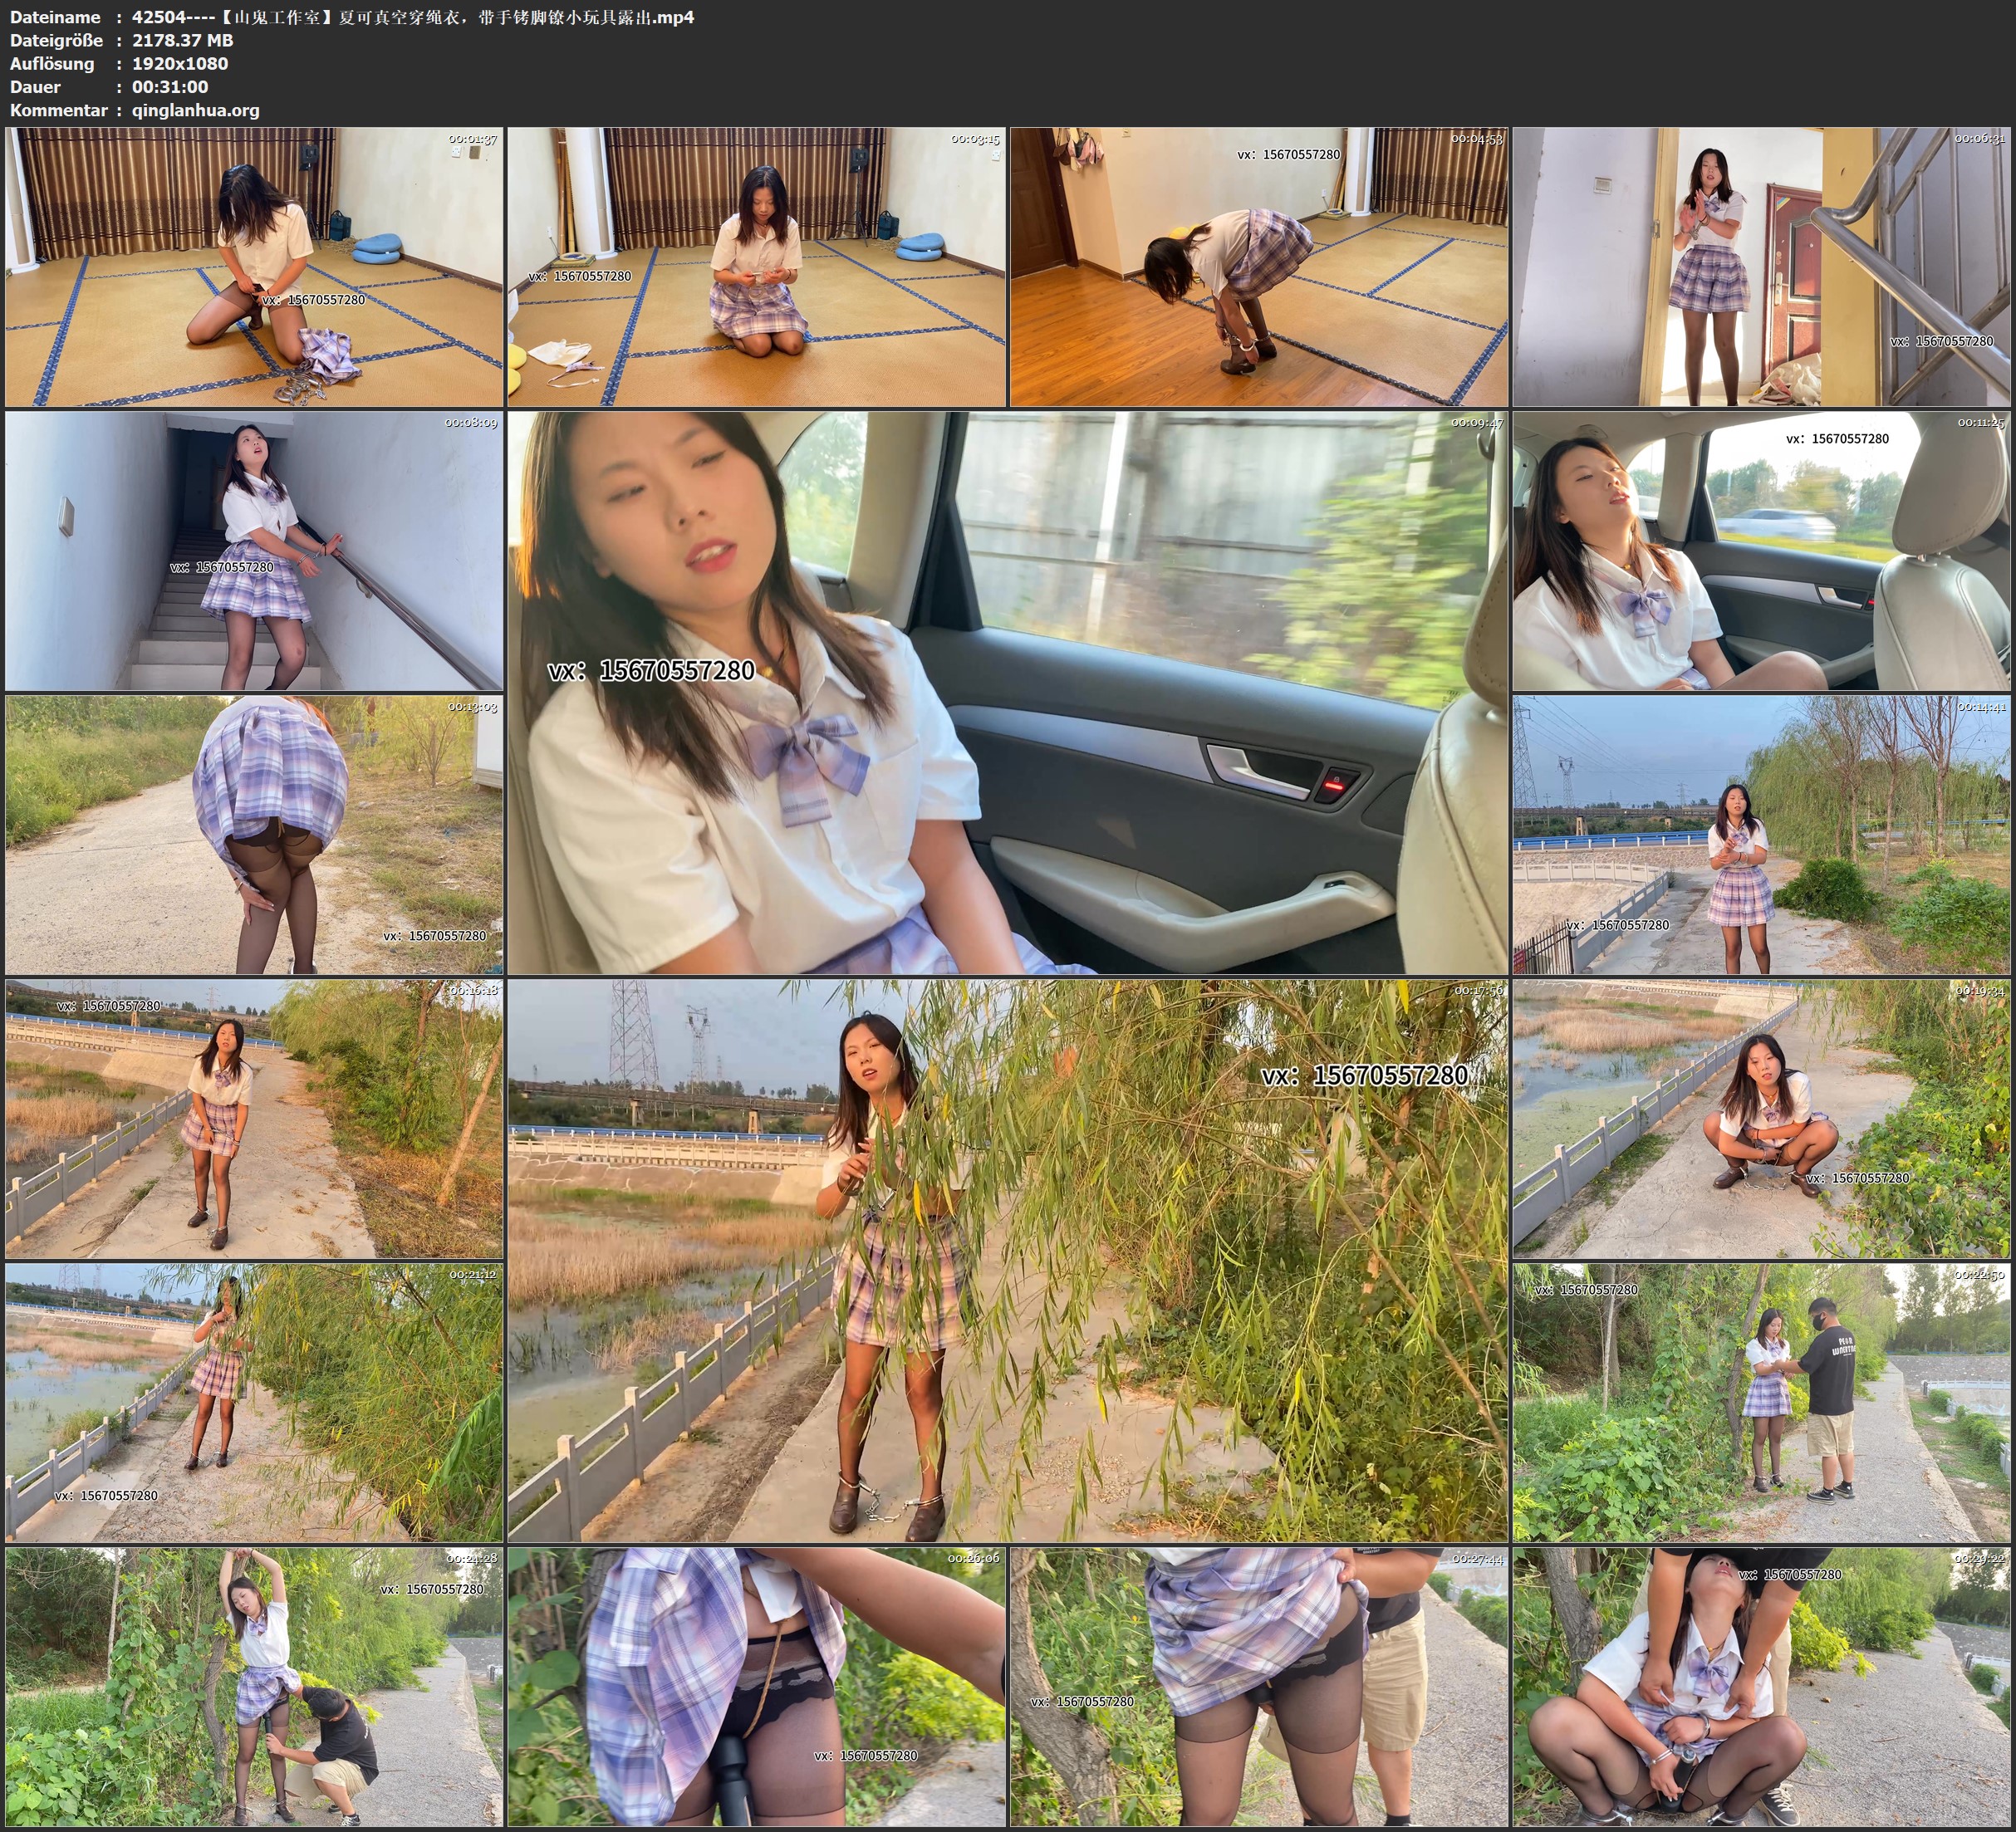The image size is (2016, 1832).
Task: Click the 1920x1080 Auflösung value
Action: [180, 63]
